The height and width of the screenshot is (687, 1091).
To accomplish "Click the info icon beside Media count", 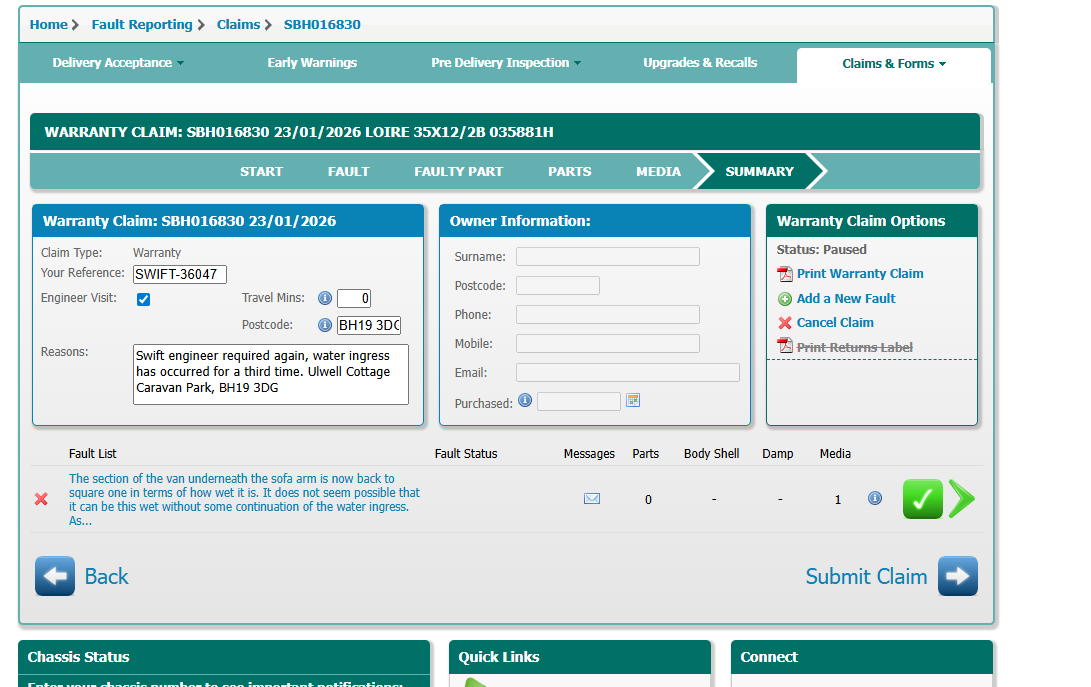I will coord(875,498).
